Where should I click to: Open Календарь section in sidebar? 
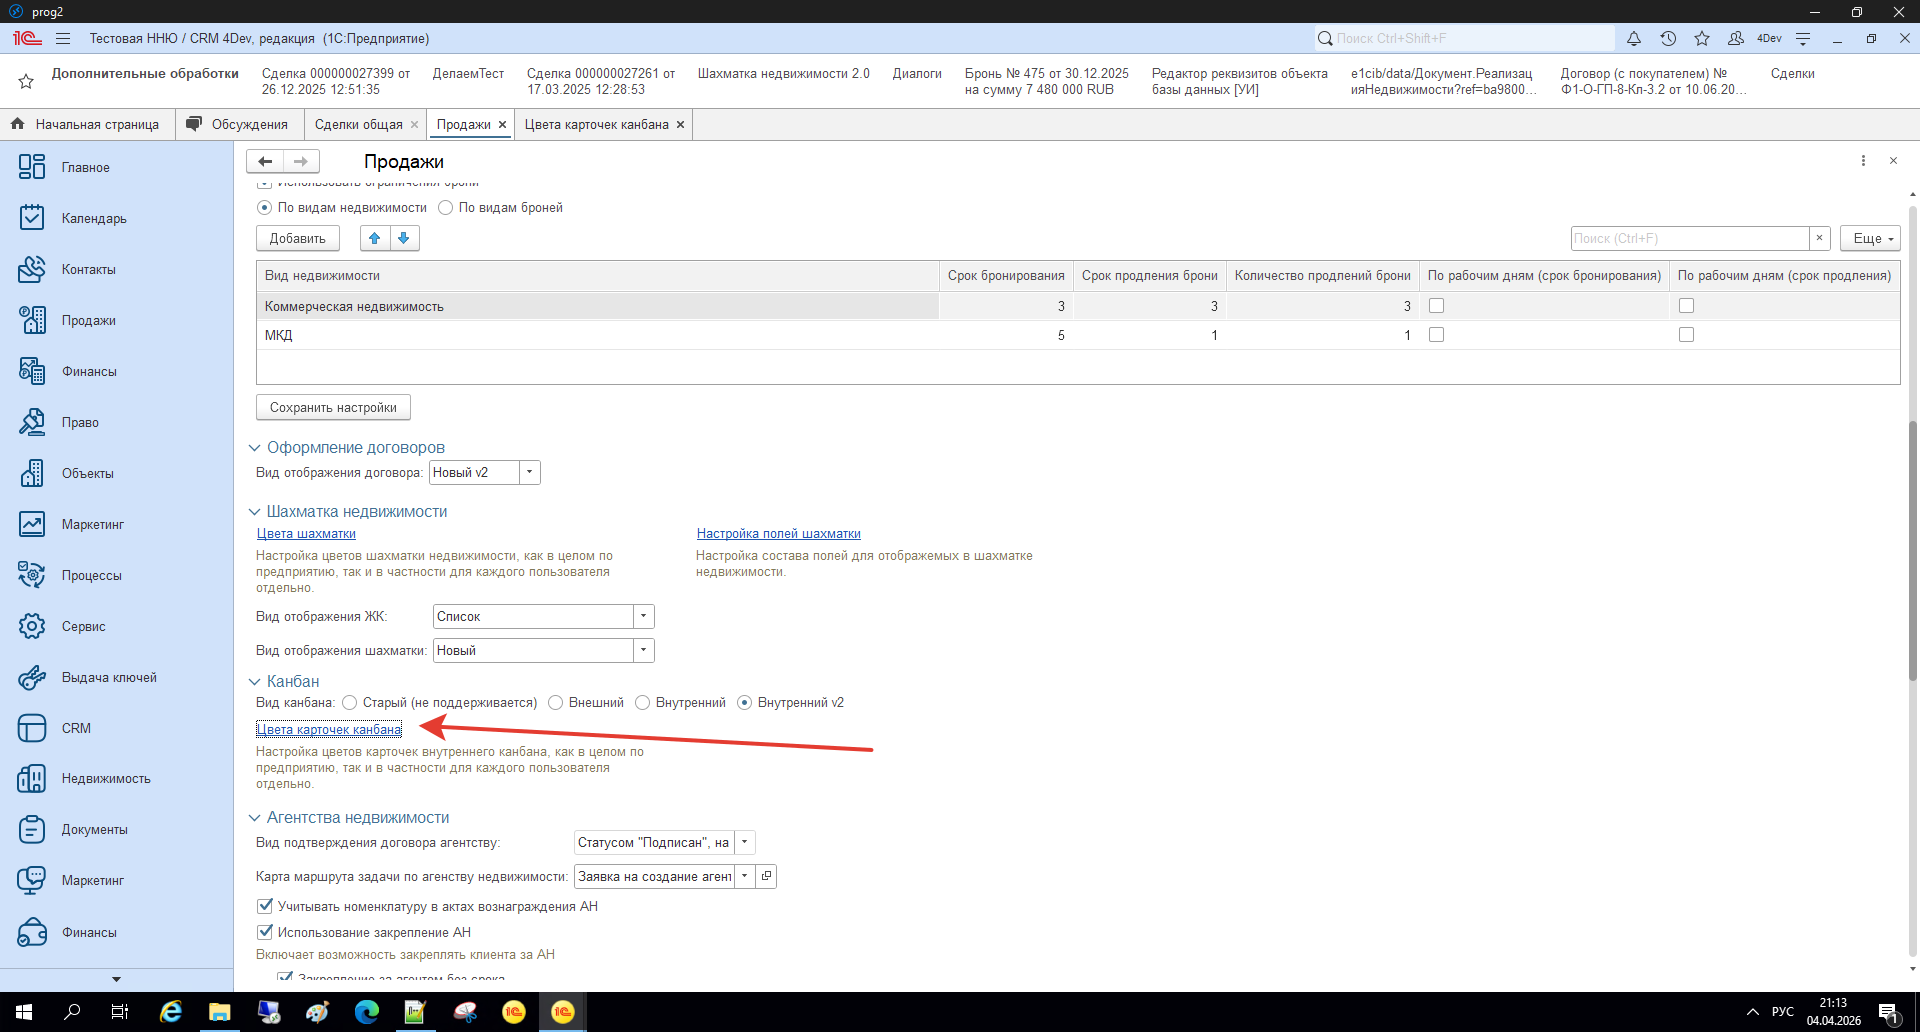[94, 218]
